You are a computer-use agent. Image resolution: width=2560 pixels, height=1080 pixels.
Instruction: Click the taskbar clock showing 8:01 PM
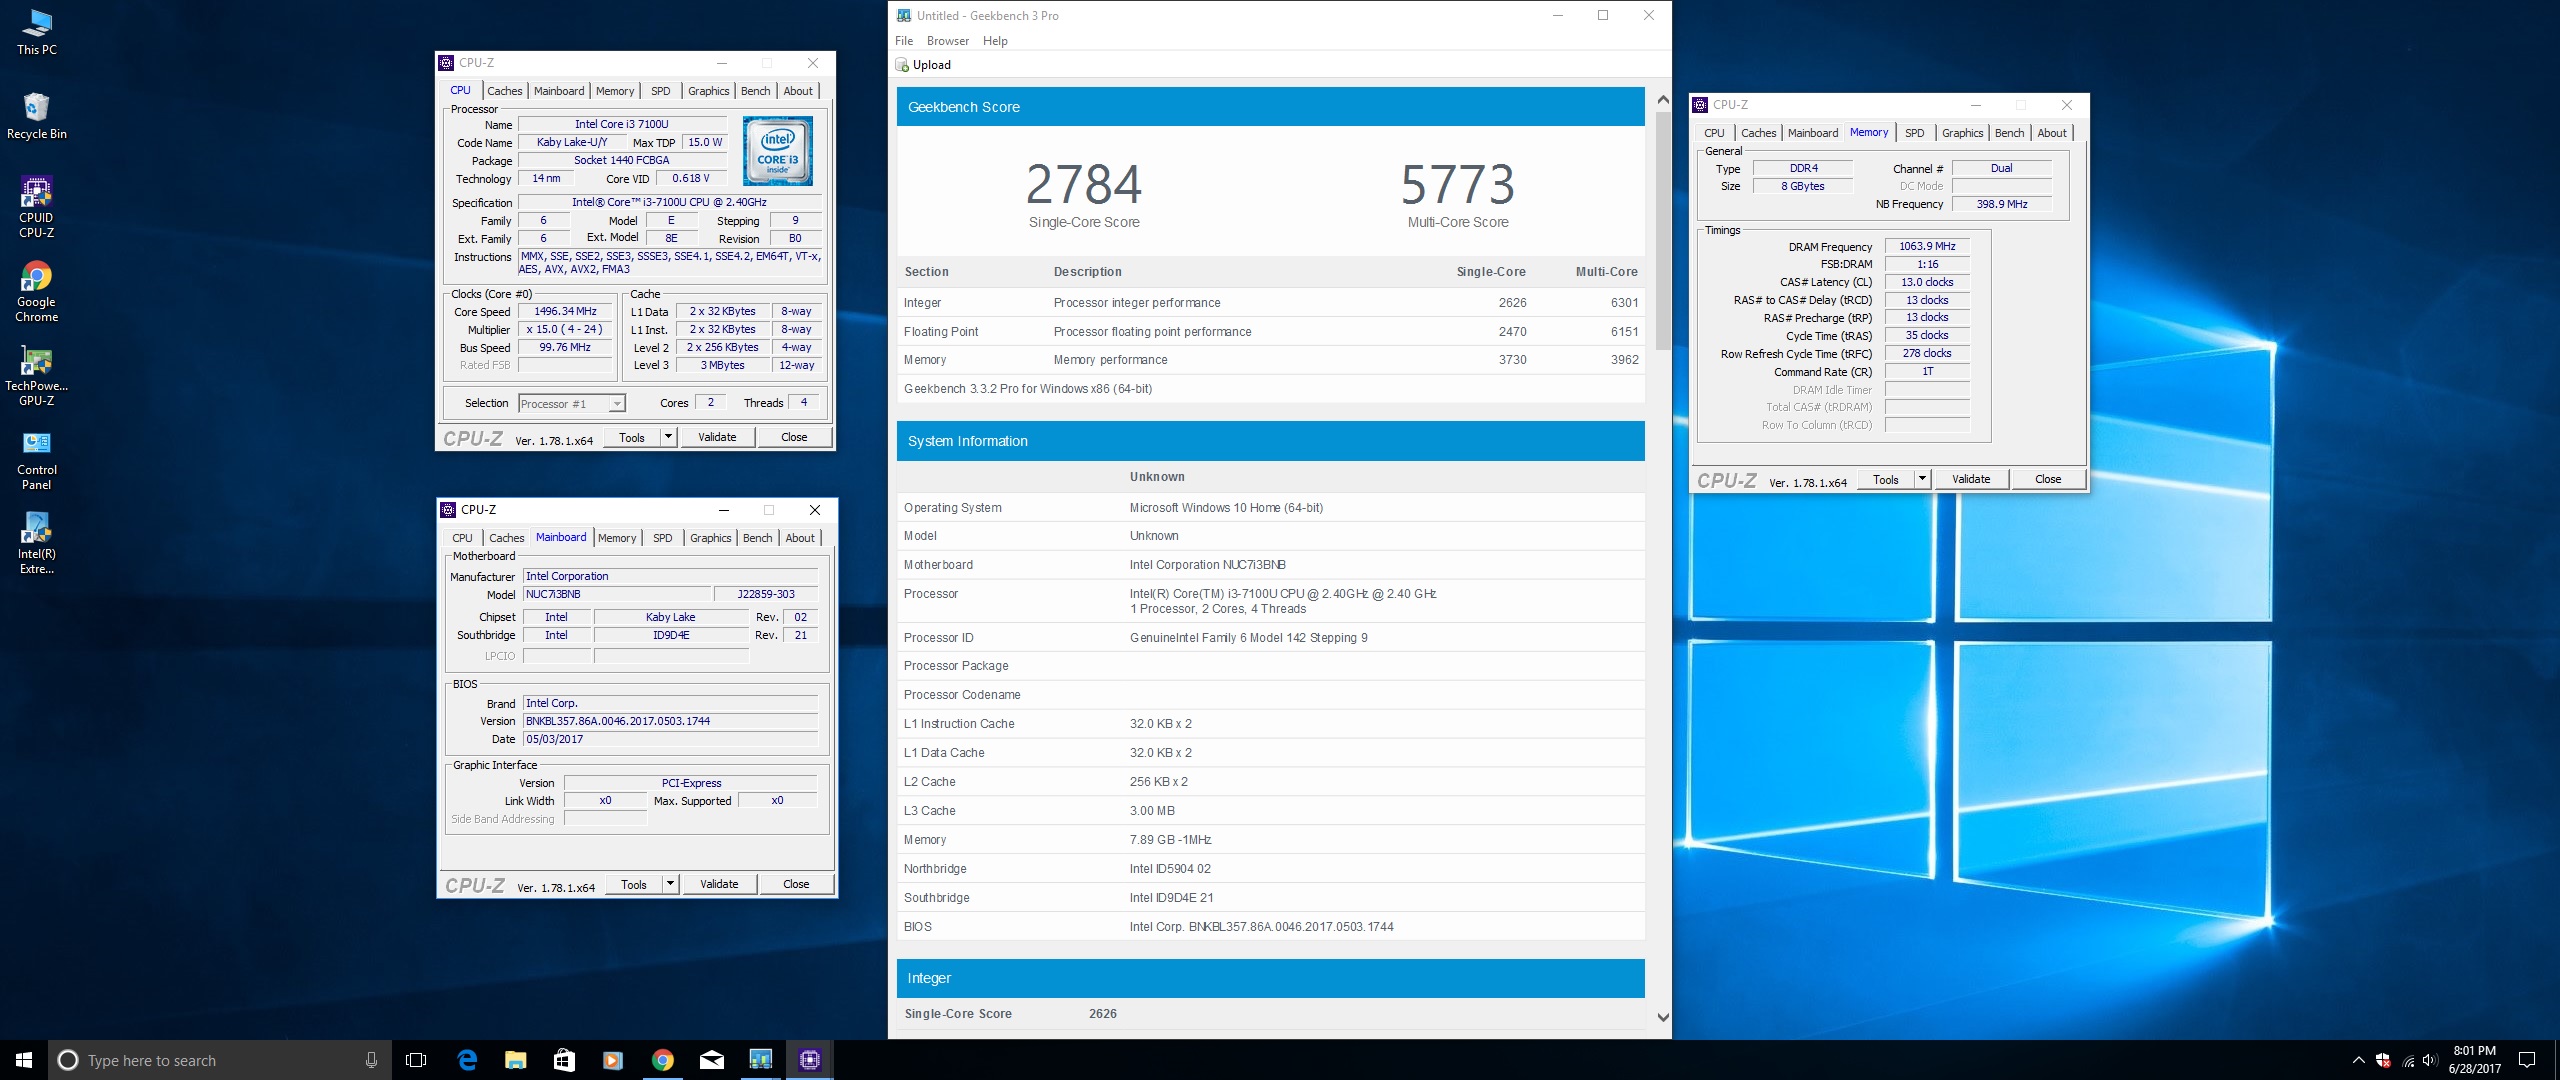pos(2475,1060)
